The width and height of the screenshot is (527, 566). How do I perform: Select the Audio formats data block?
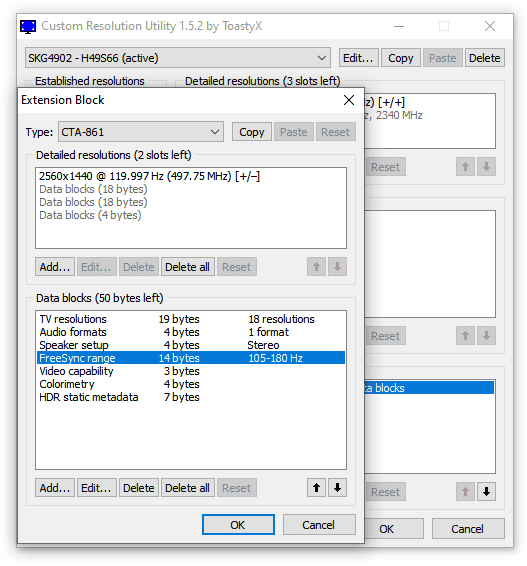(191, 332)
